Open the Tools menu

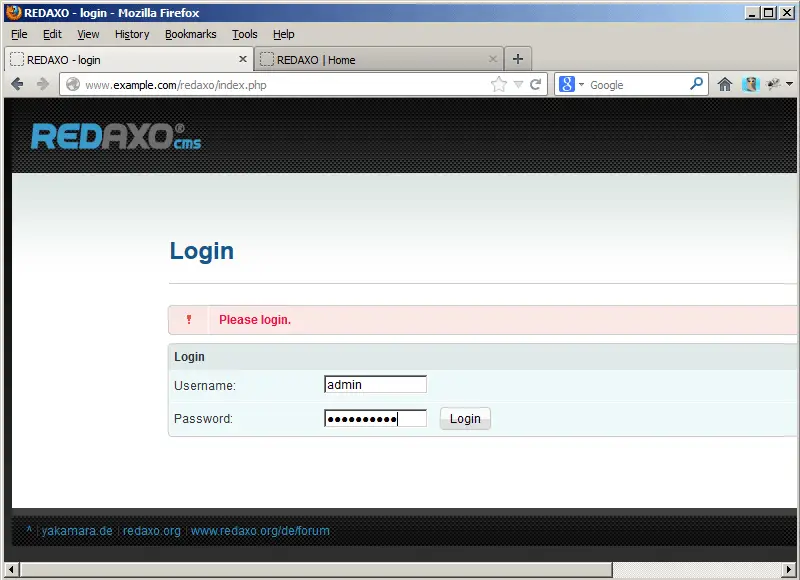[245, 34]
